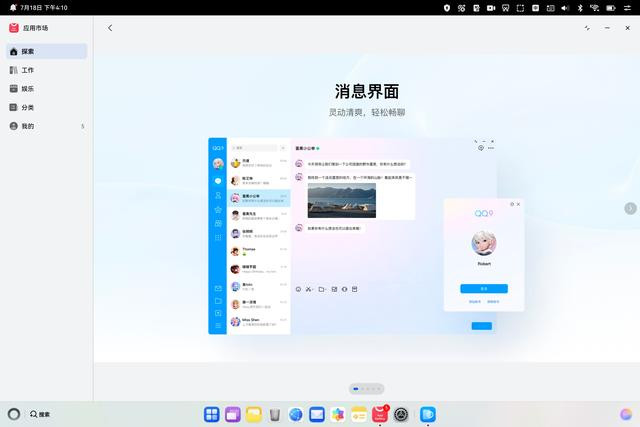This screenshot has width=640, height=427.
Task: Open the 探索 section in sidebar
Action: (x=47, y=51)
